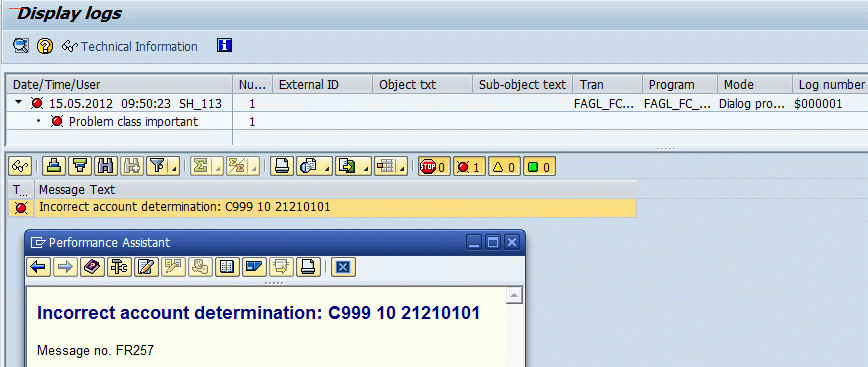Open the filter dropdown arrow
Screen dimensions: 868x367
pos(174,168)
